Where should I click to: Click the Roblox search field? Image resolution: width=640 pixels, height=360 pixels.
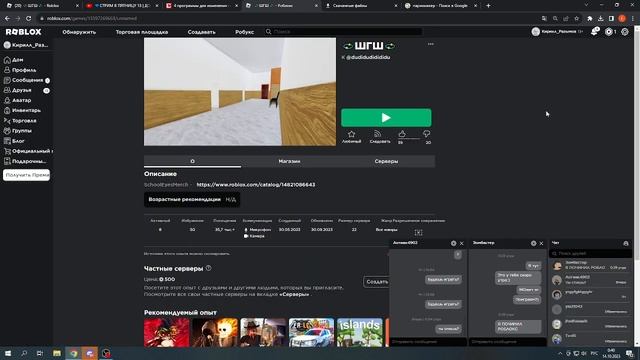click(343, 31)
